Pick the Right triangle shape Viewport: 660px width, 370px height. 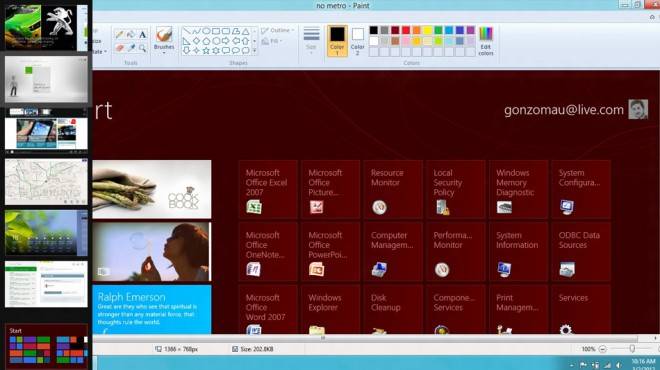pyautogui.click(x=186, y=41)
